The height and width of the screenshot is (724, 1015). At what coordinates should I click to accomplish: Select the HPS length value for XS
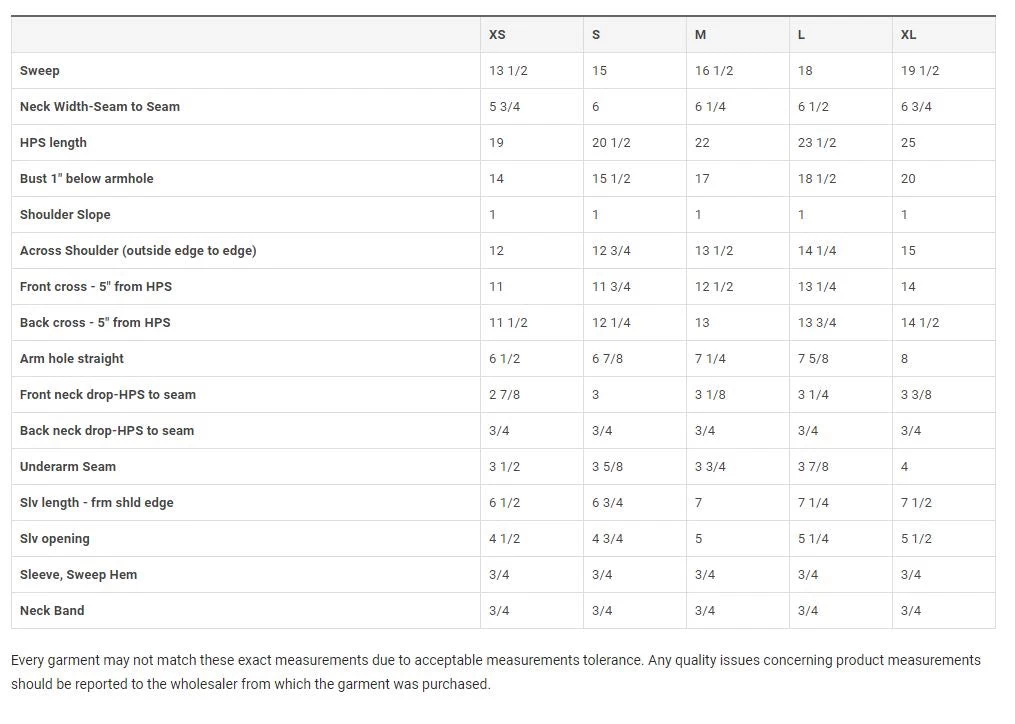tap(496, 143)
